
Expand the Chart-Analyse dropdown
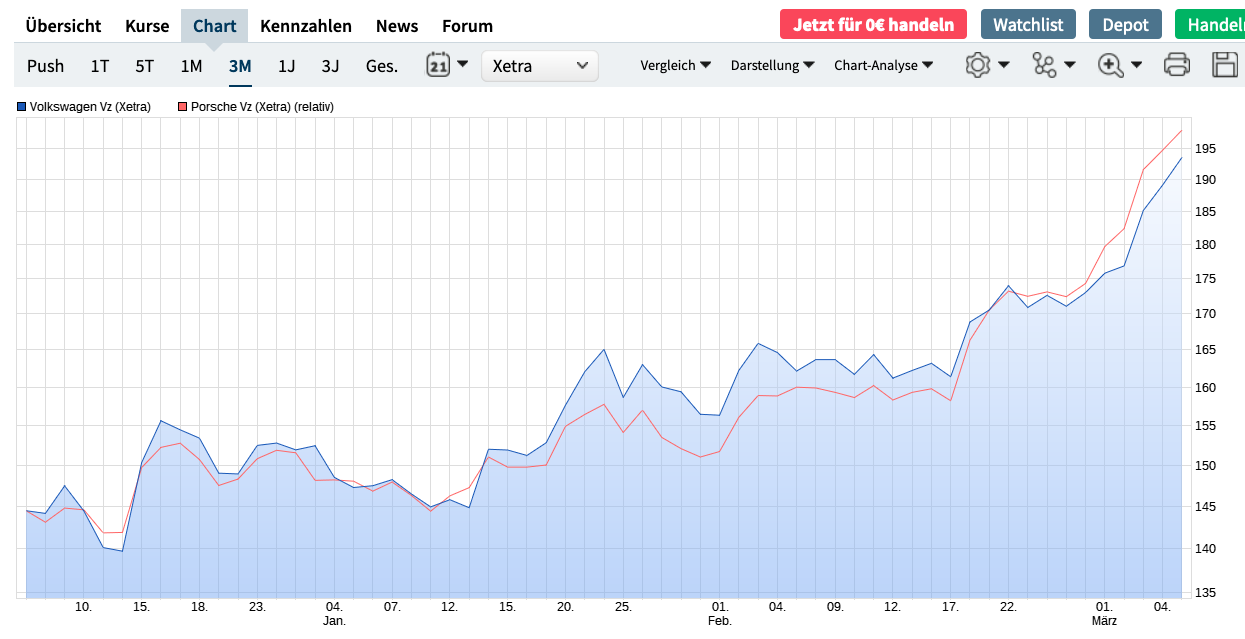[884, 65]
